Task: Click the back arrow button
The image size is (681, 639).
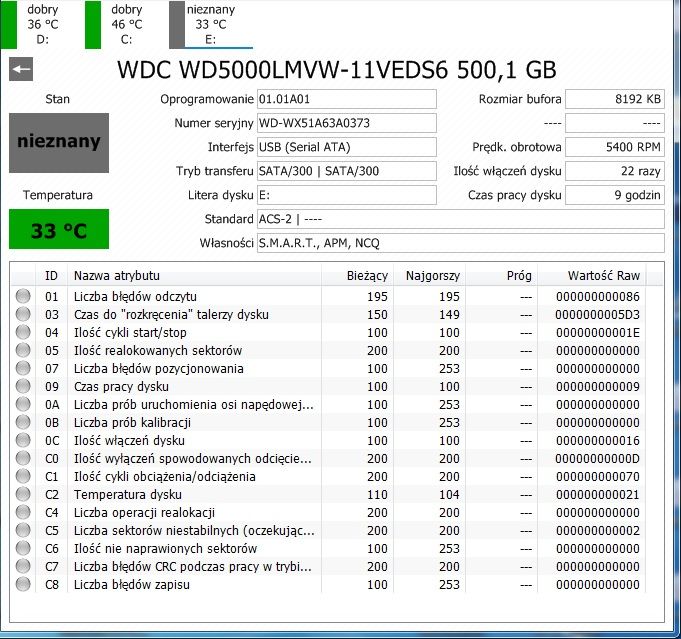Action: point(21,69)
